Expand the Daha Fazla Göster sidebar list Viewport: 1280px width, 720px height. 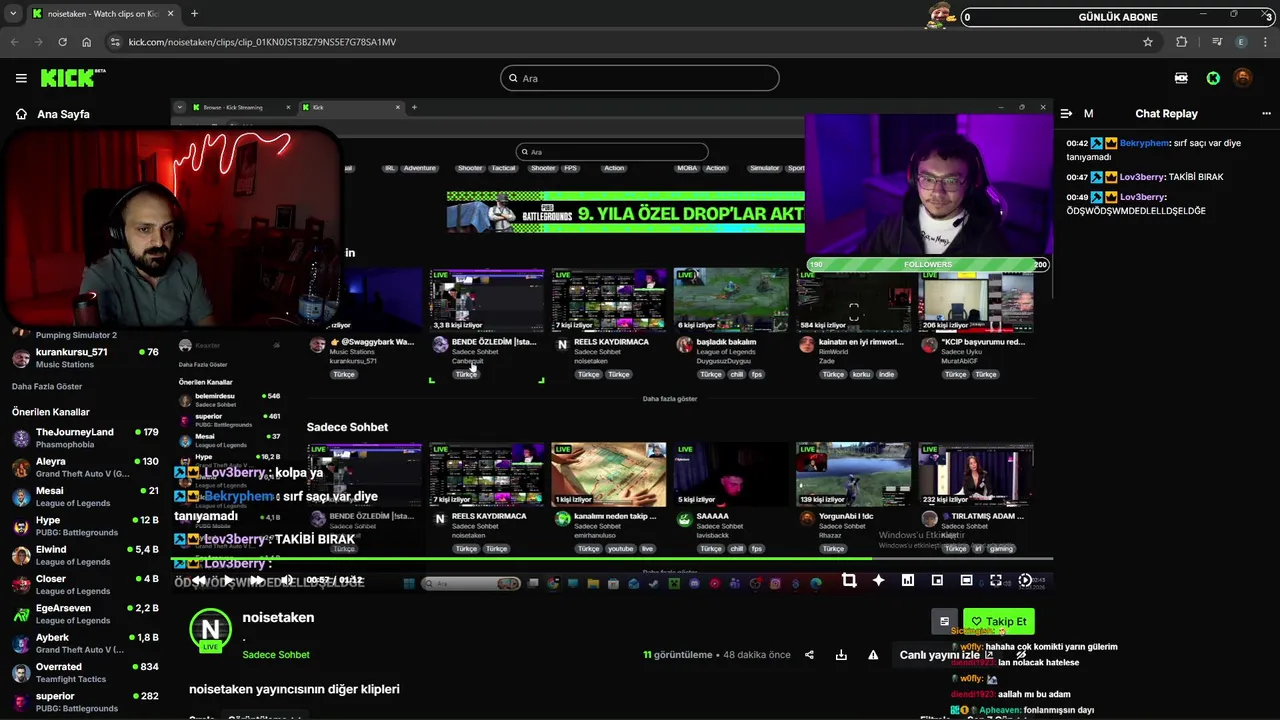pos(47,386)
